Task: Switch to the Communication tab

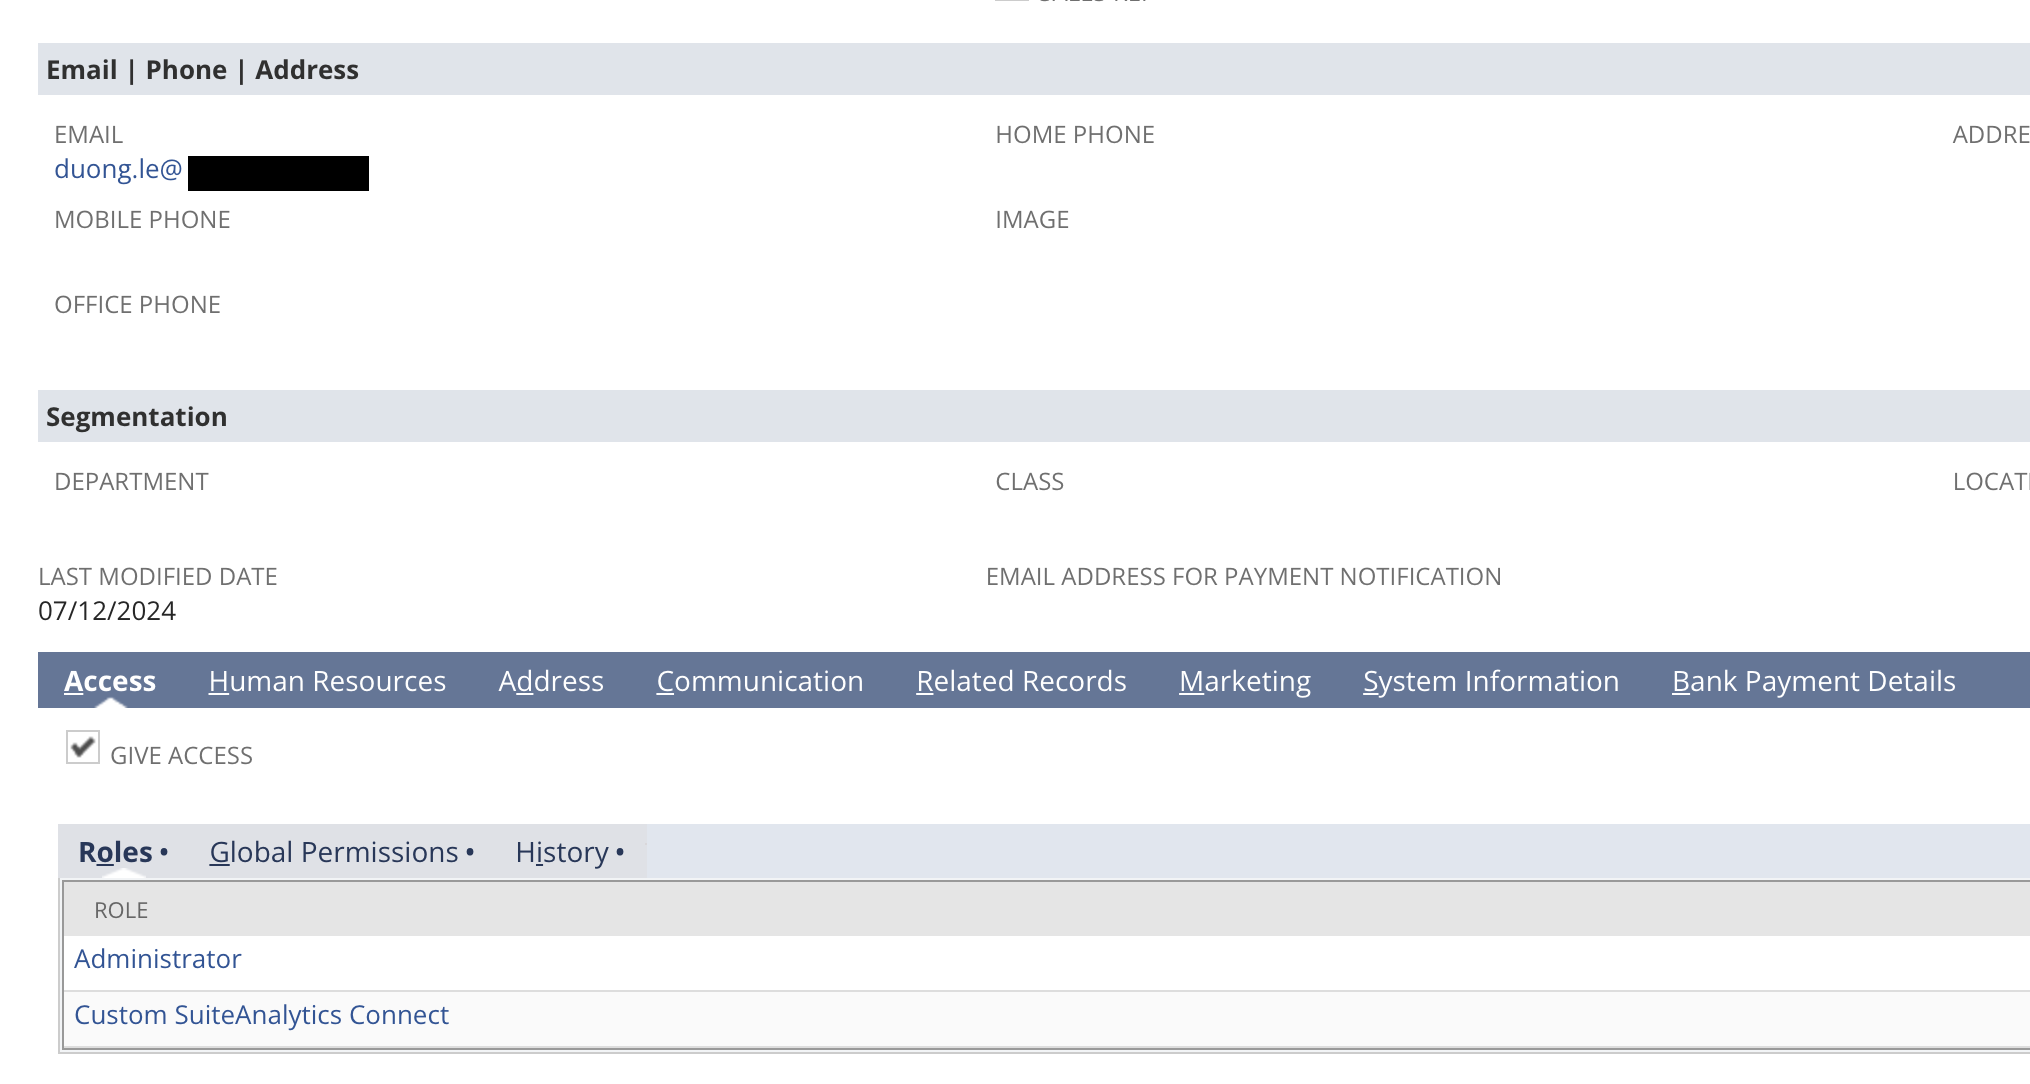Action: pyautogui.click(x=760, y=681)
